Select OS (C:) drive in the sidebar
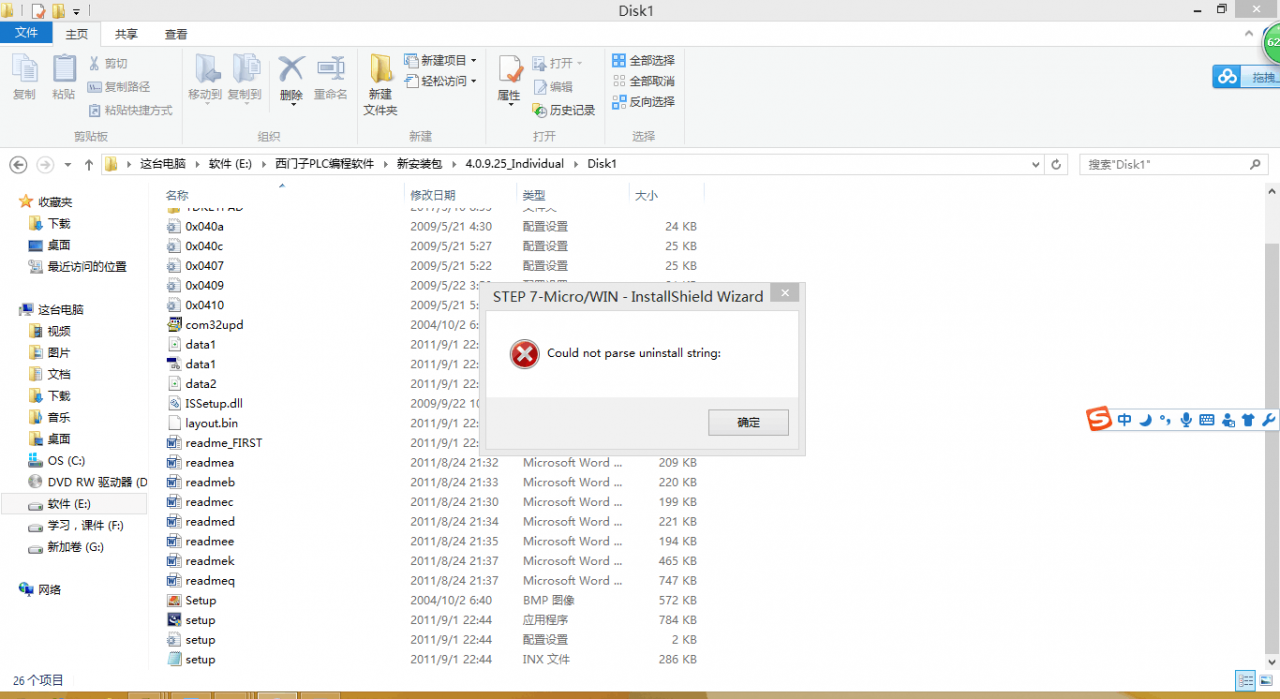Viewport: 1280px width, 699px height. pos(66,461)
